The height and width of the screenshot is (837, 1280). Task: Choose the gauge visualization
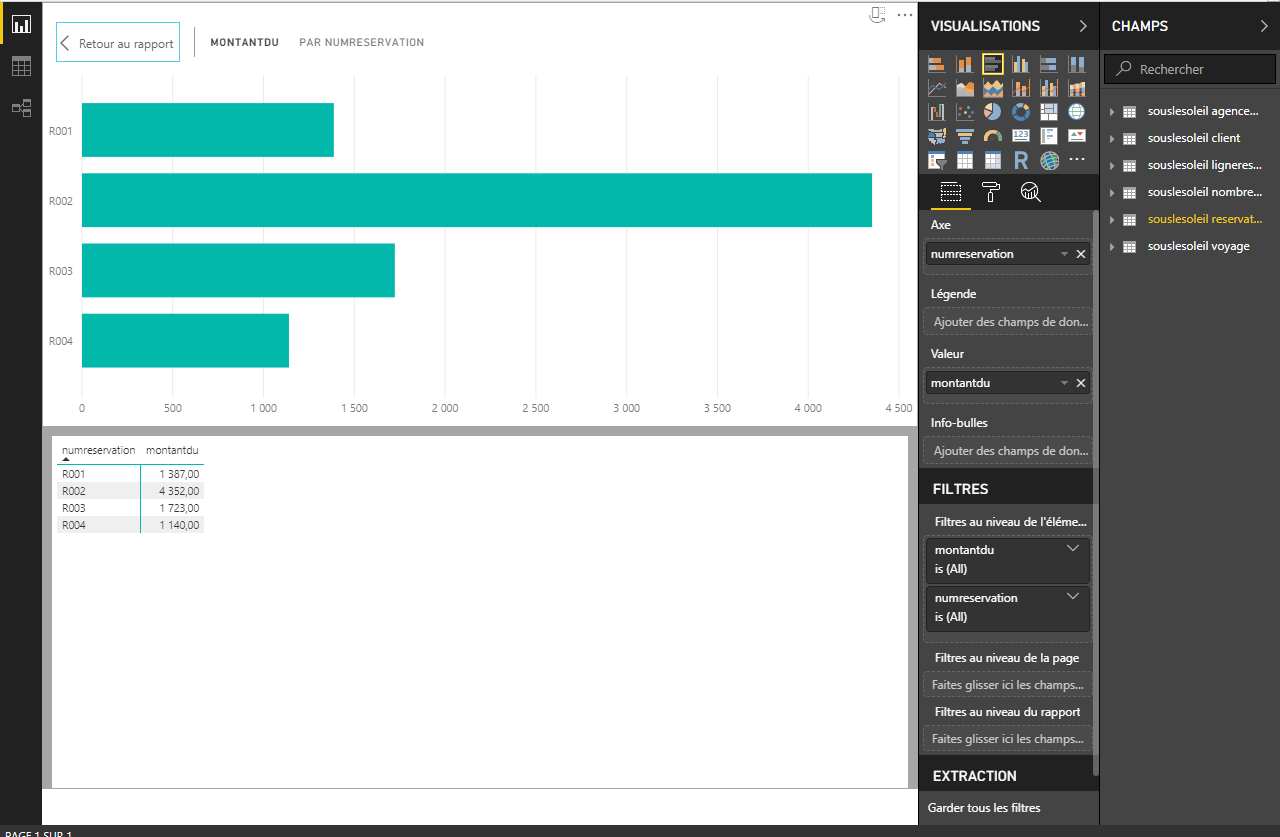(x=993, y=136)
